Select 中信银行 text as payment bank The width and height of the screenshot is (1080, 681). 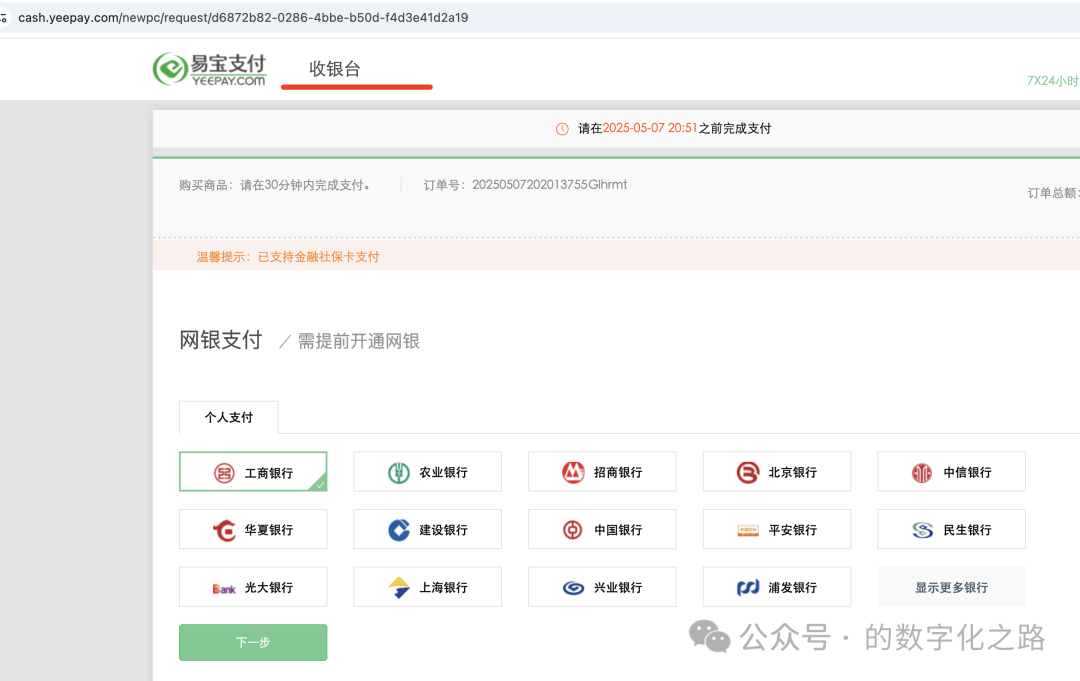967,472
